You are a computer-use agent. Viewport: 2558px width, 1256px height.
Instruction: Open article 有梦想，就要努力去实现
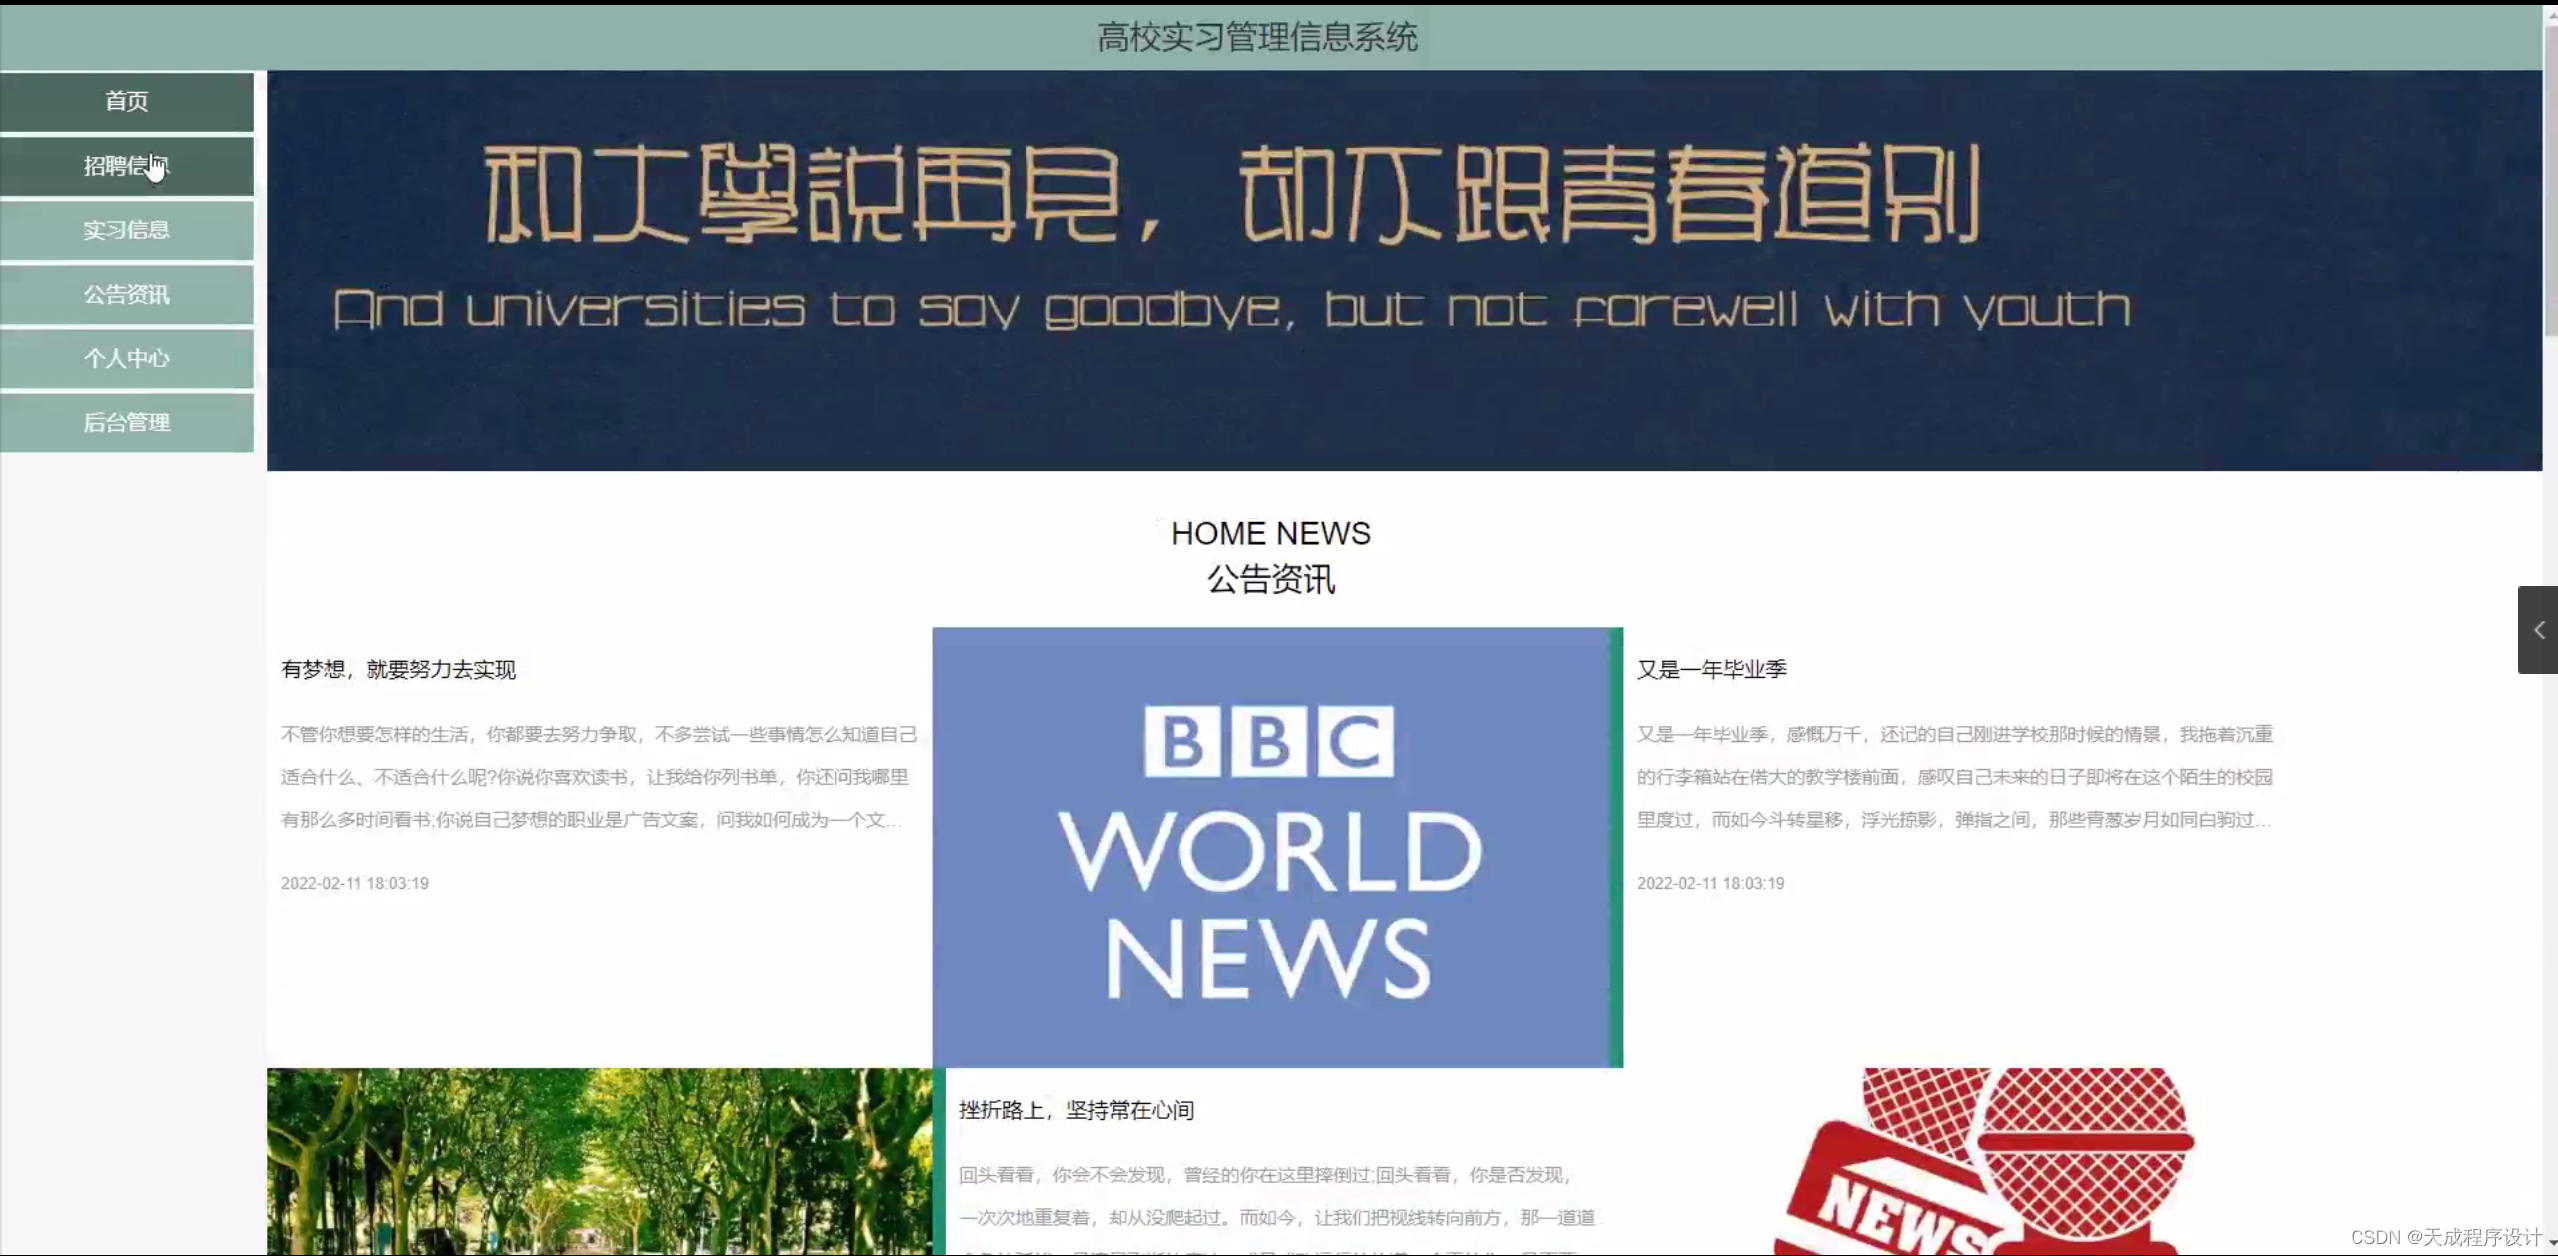pos(398,670)
